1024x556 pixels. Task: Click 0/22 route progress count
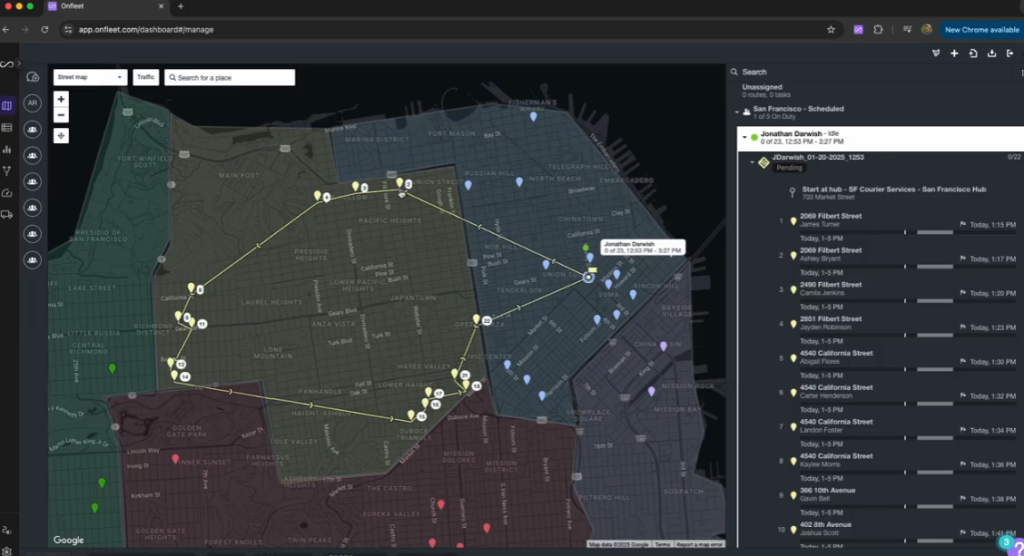1014,157
